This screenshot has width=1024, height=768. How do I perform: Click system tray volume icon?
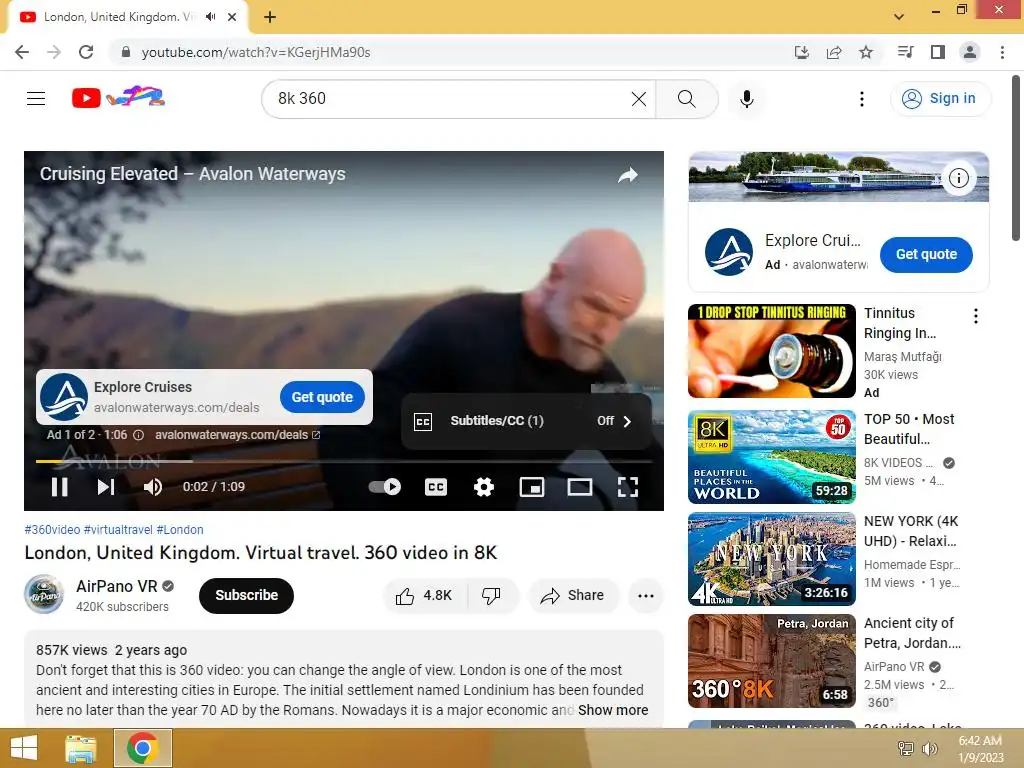tap(929, 748)
